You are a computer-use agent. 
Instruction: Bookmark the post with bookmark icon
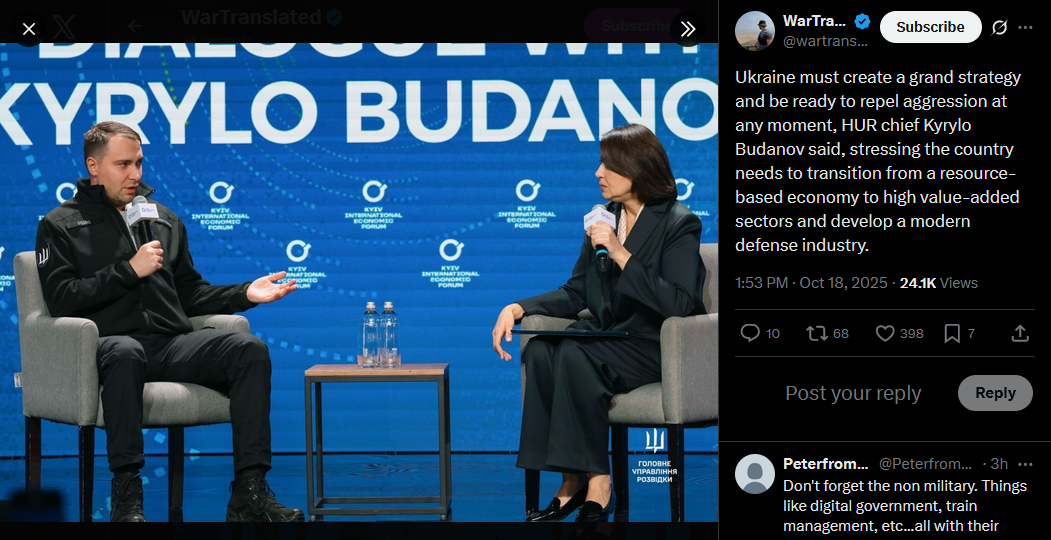pyautogui.click(x=952, y=333)
